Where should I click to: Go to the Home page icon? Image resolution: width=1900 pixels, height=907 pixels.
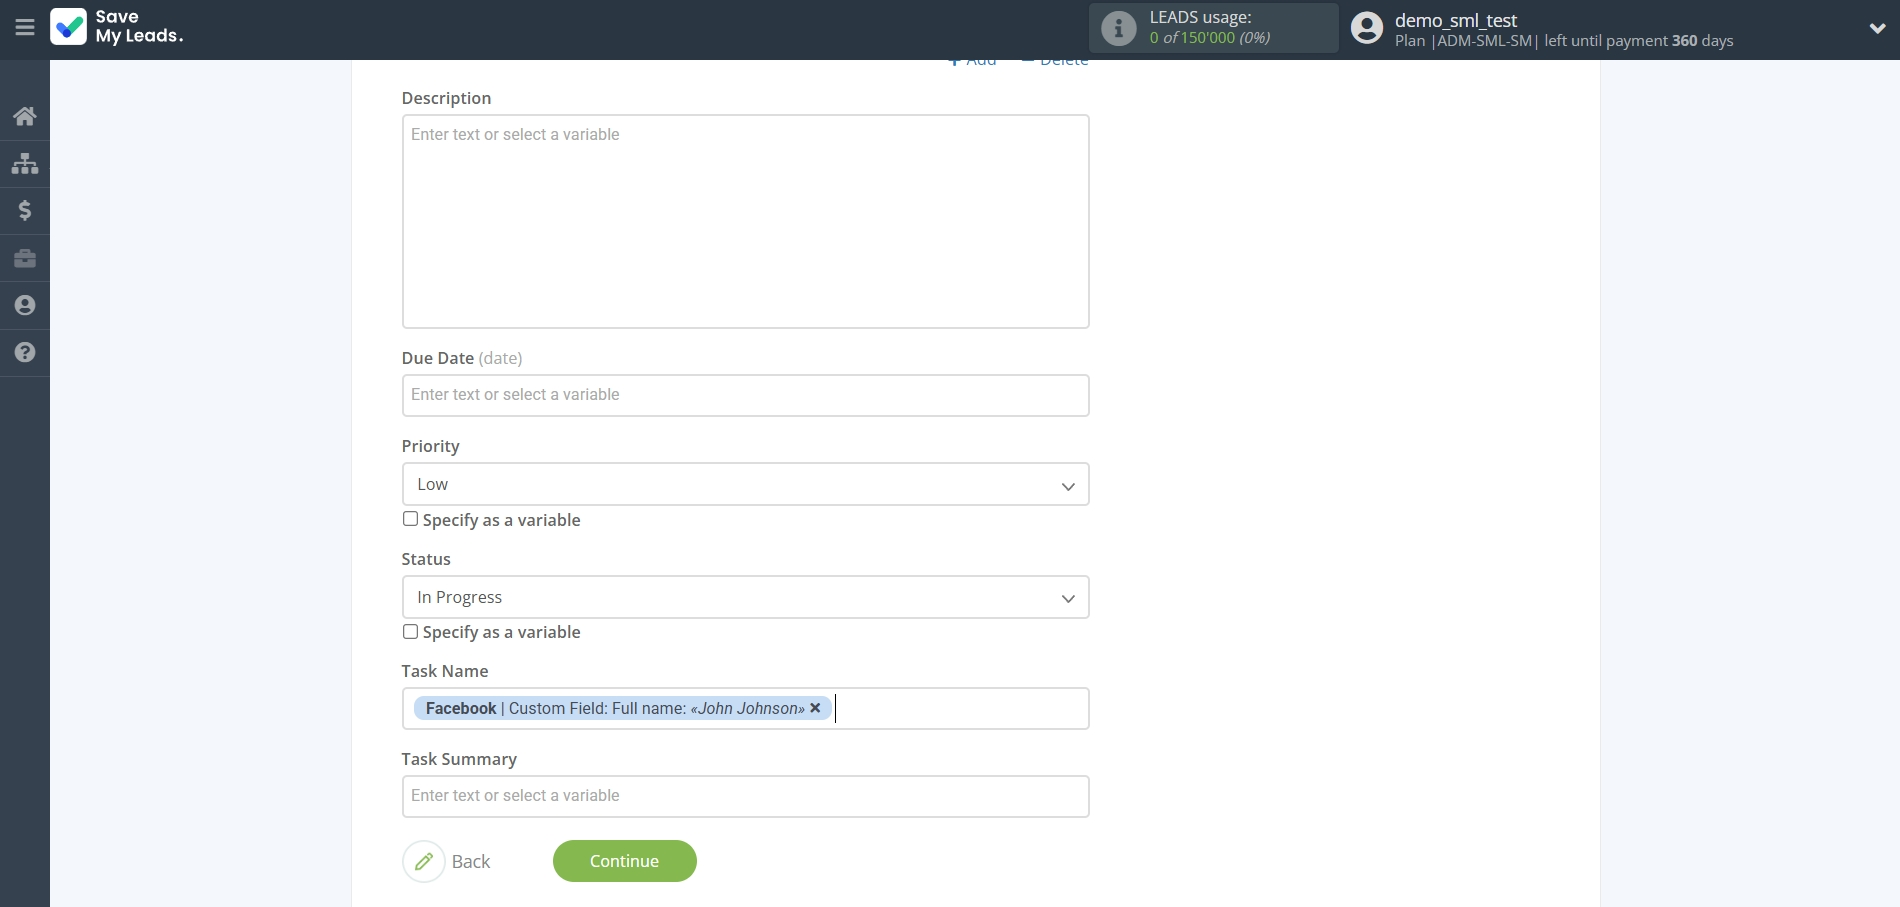(x=25, y=116)
